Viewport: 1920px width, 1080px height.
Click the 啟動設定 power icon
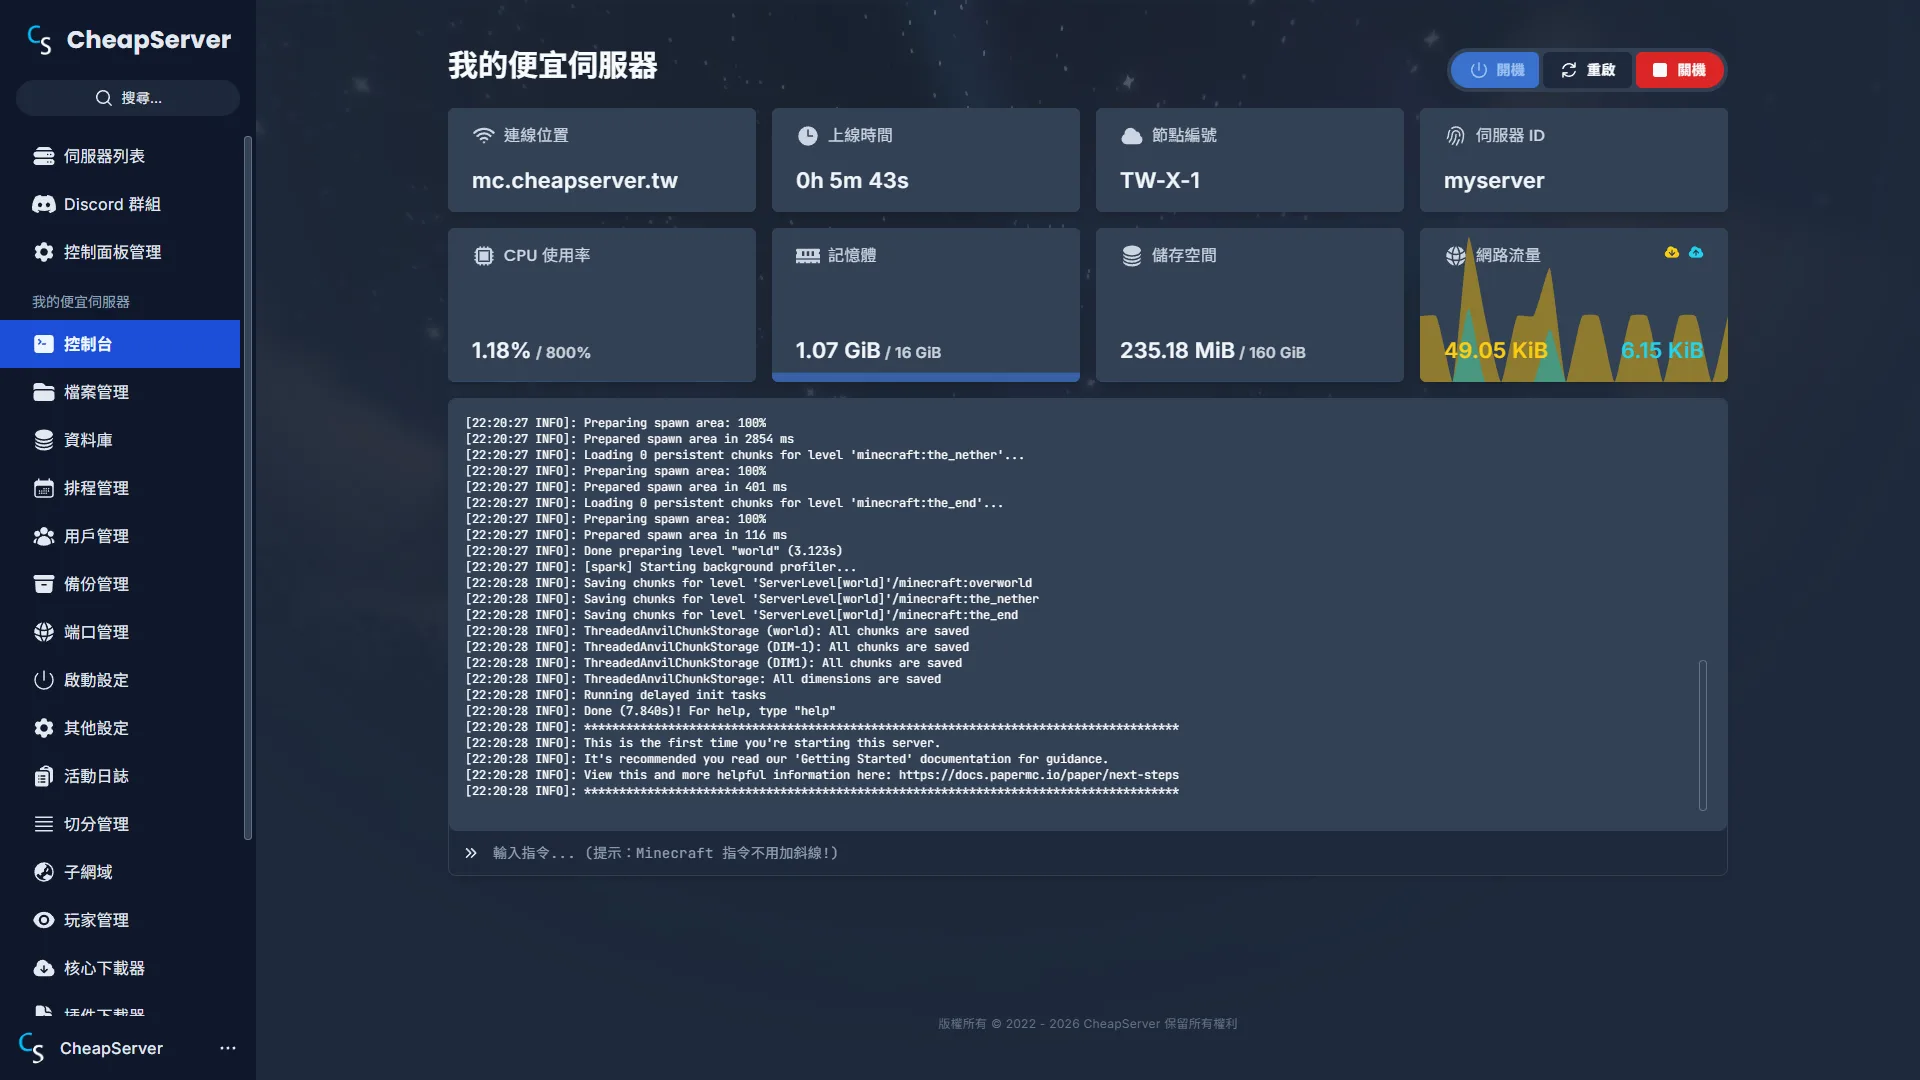[x=44, y=680]
